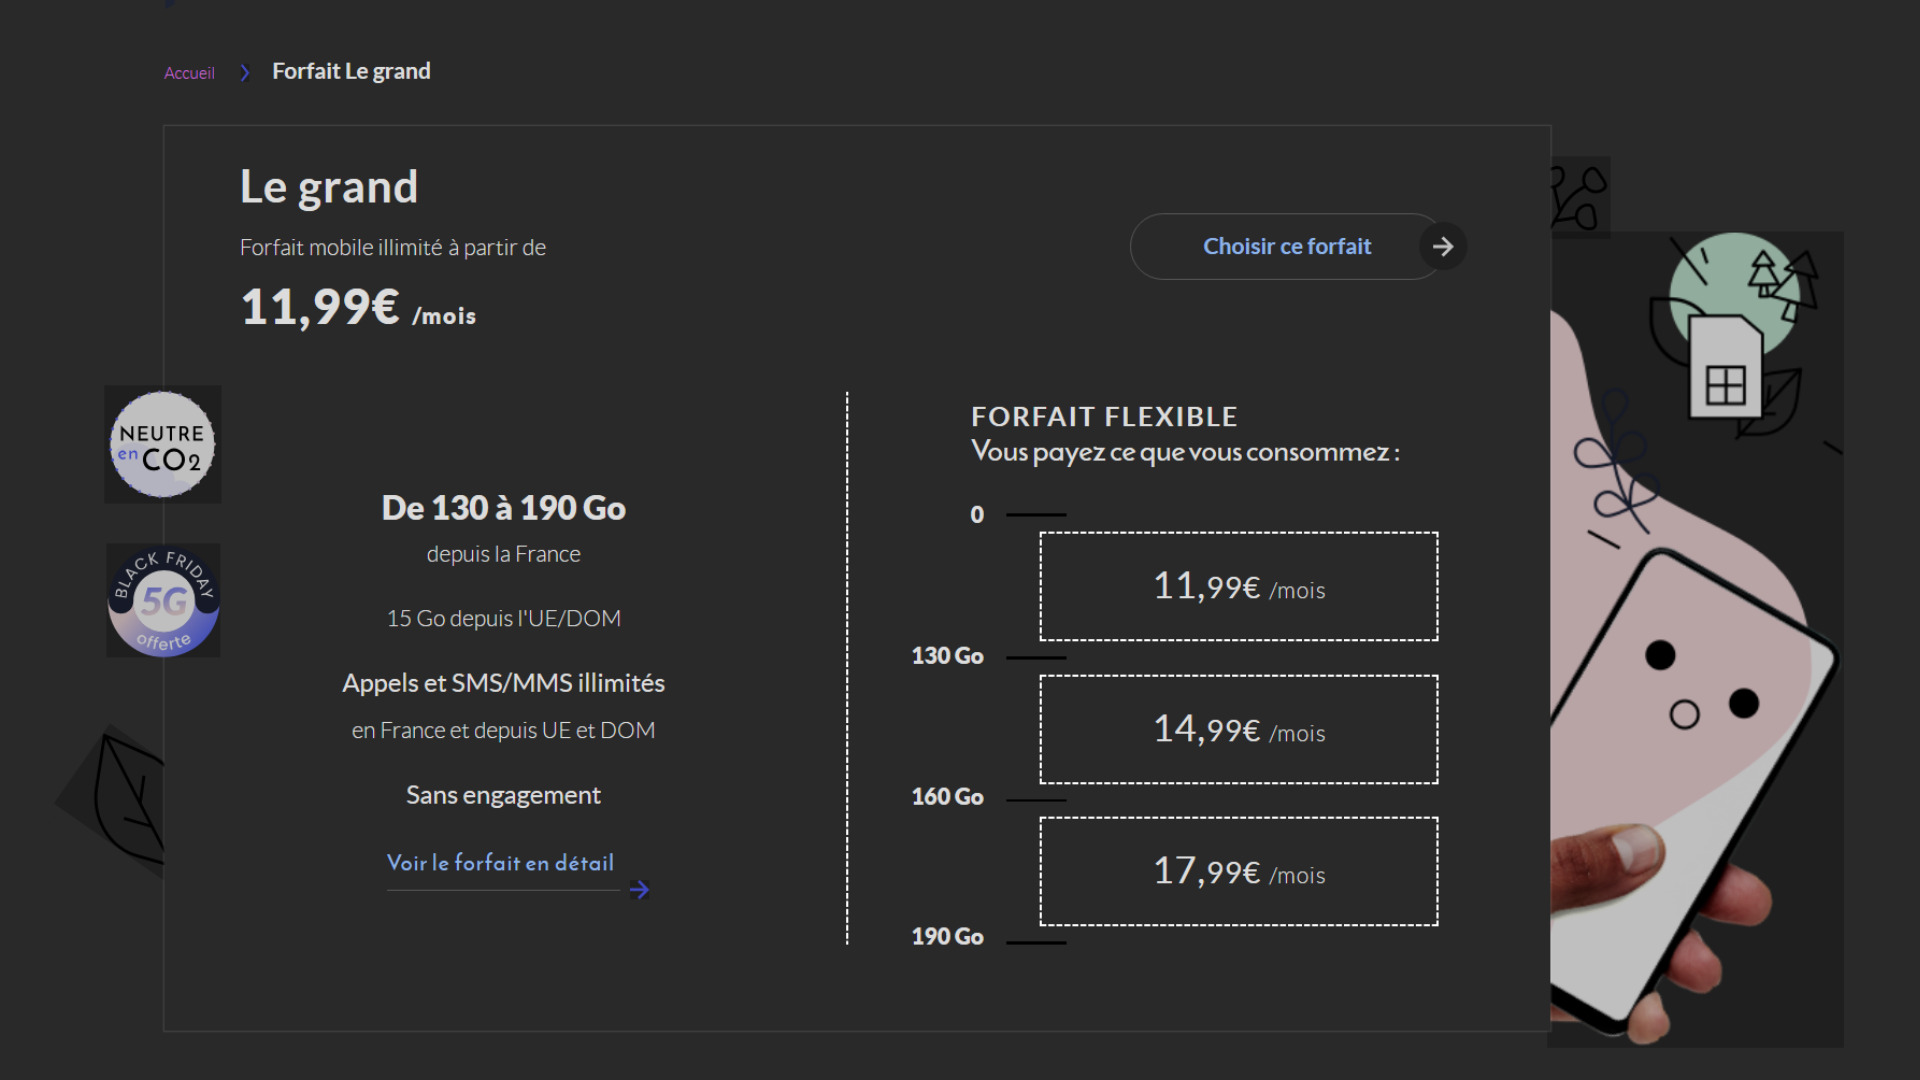Click the Le grand heading
Screen dimensions: 1920x1080
tap(329, 187)
